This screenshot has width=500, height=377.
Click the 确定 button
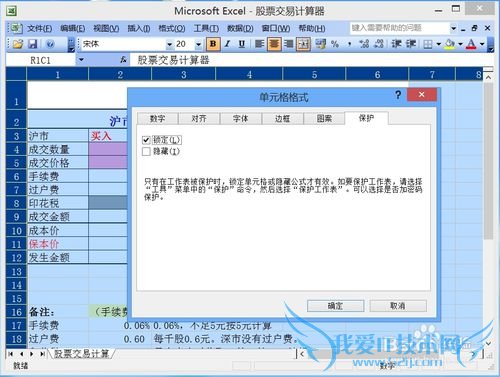click(x=335, y=306)
